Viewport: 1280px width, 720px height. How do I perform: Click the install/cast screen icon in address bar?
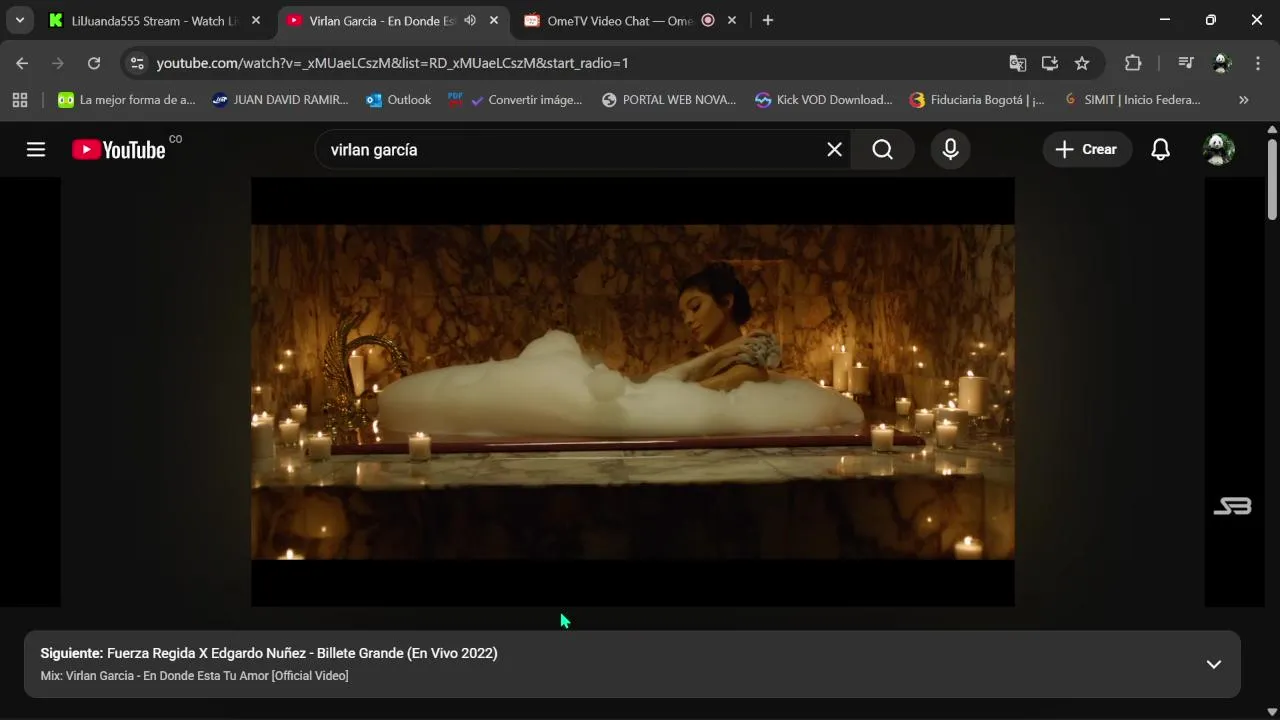pyautogui.click(x=1050, y=63)
